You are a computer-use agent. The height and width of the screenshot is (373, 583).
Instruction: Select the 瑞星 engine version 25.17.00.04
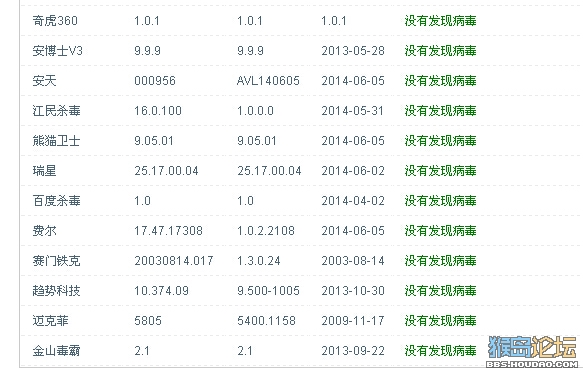pyautogui.click(x=166, y=171)
